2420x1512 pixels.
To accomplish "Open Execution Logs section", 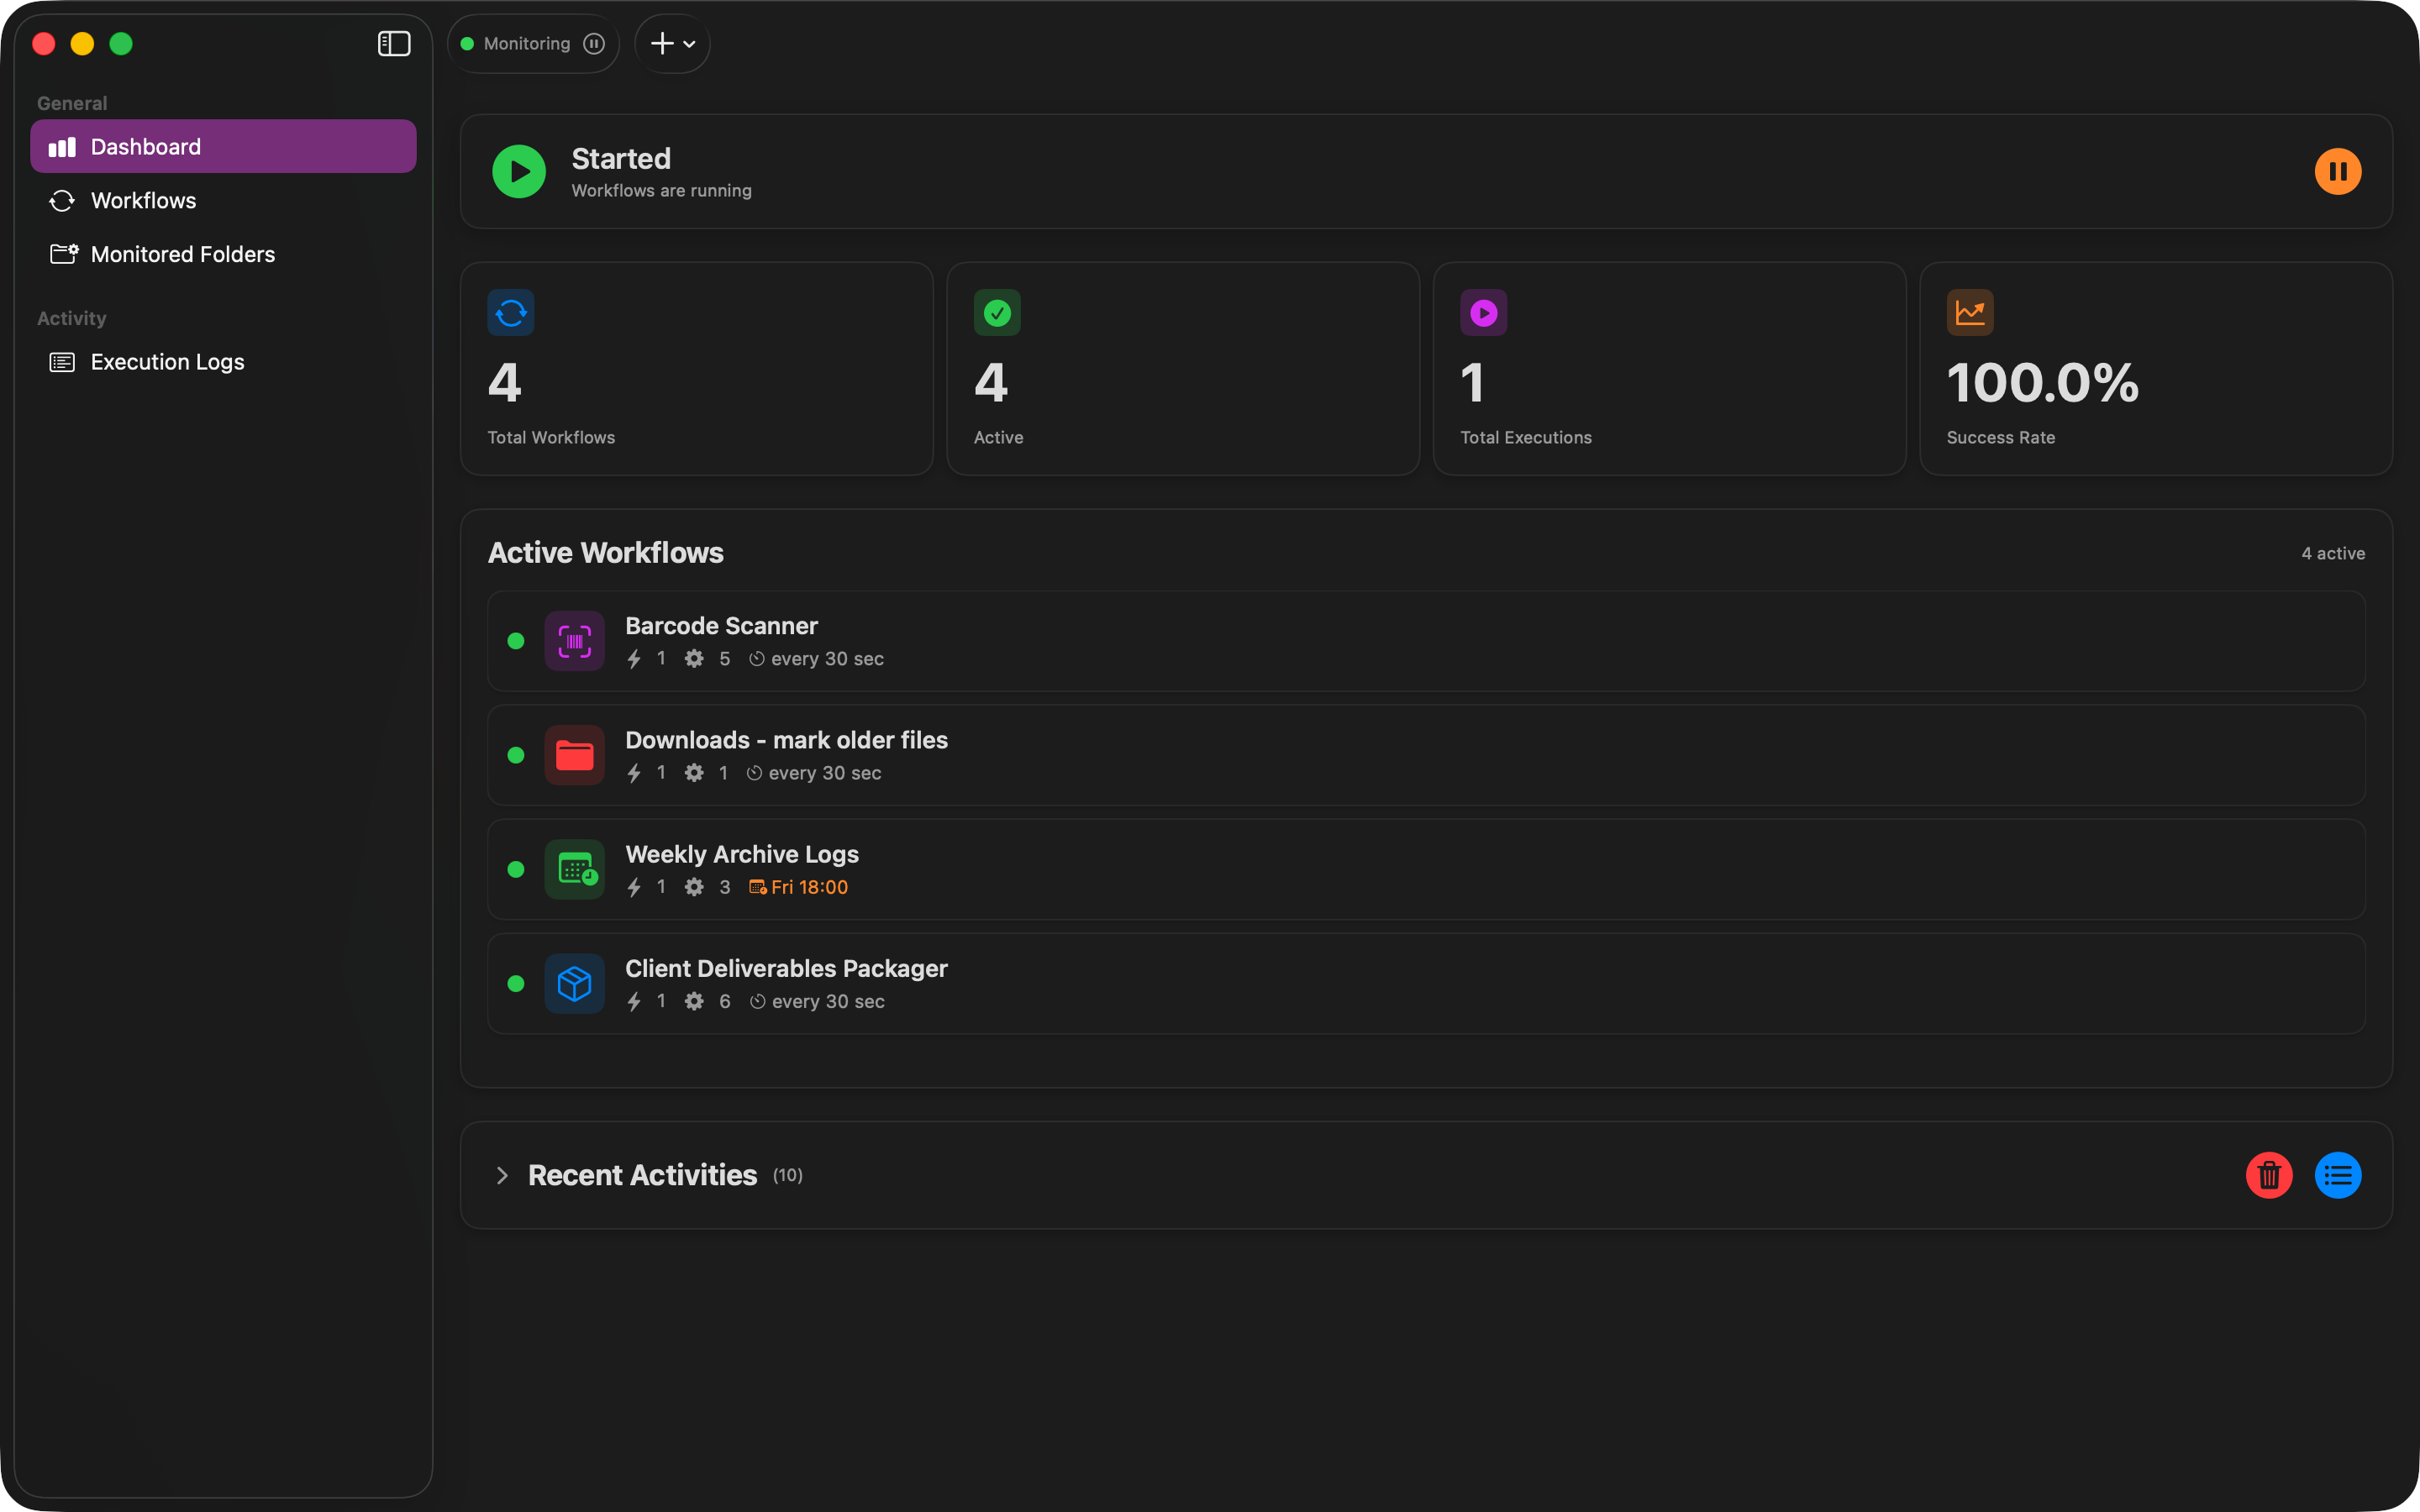I will point(223,362).
